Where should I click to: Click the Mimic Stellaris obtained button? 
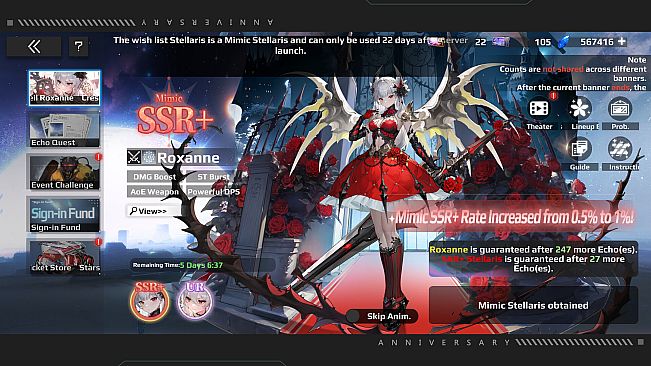[533, 305]
